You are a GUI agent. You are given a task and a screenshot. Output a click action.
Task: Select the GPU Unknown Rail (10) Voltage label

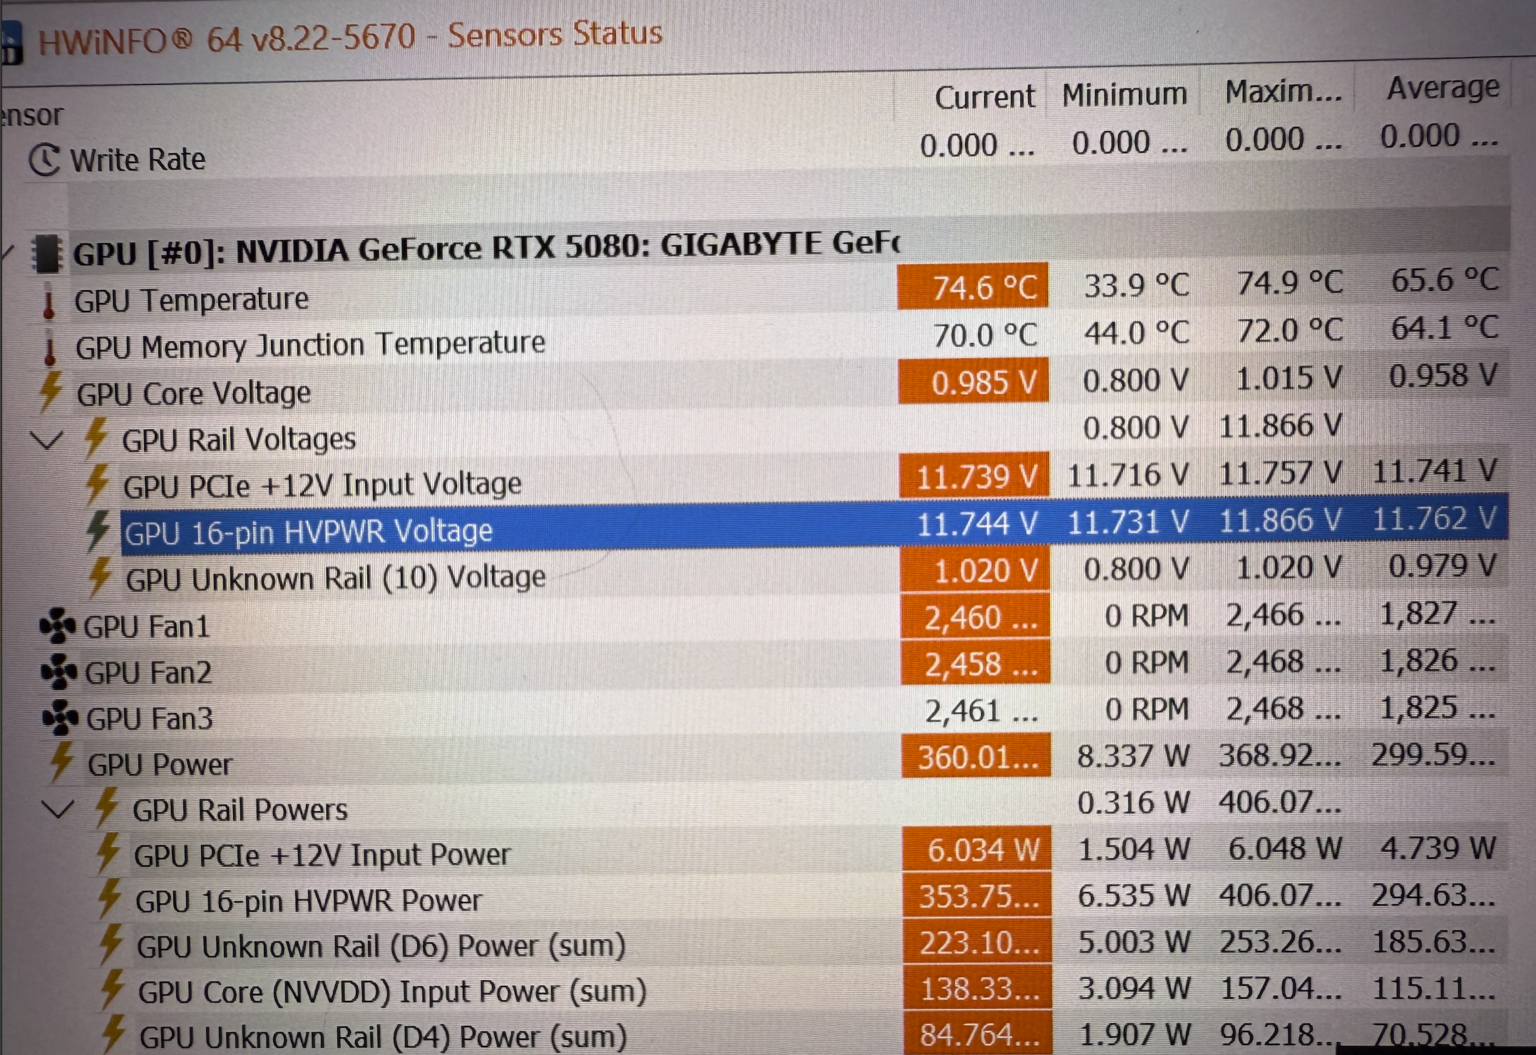[335, 578]
